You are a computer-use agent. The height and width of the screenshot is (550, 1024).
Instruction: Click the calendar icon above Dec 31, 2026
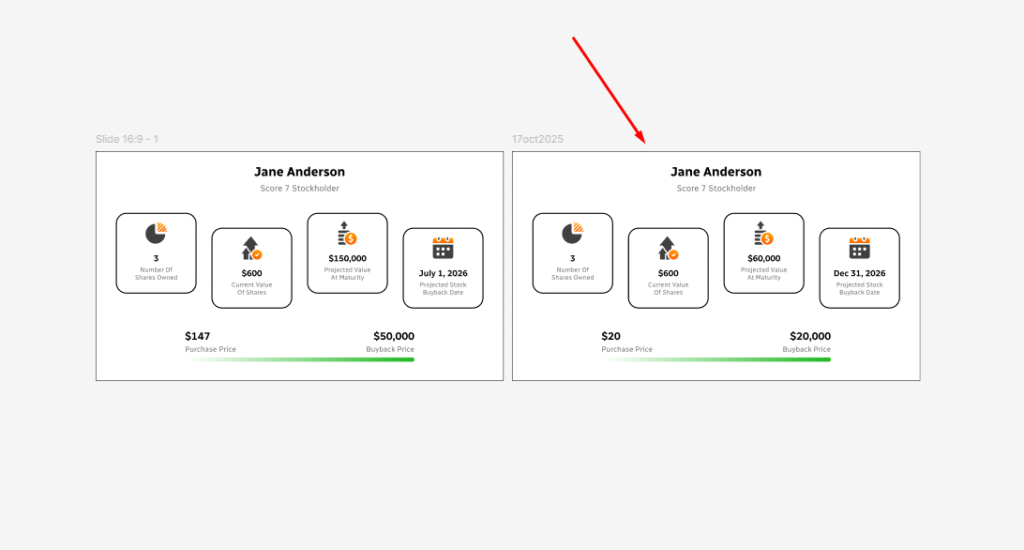pyautogui.click(x=859, y=248)
